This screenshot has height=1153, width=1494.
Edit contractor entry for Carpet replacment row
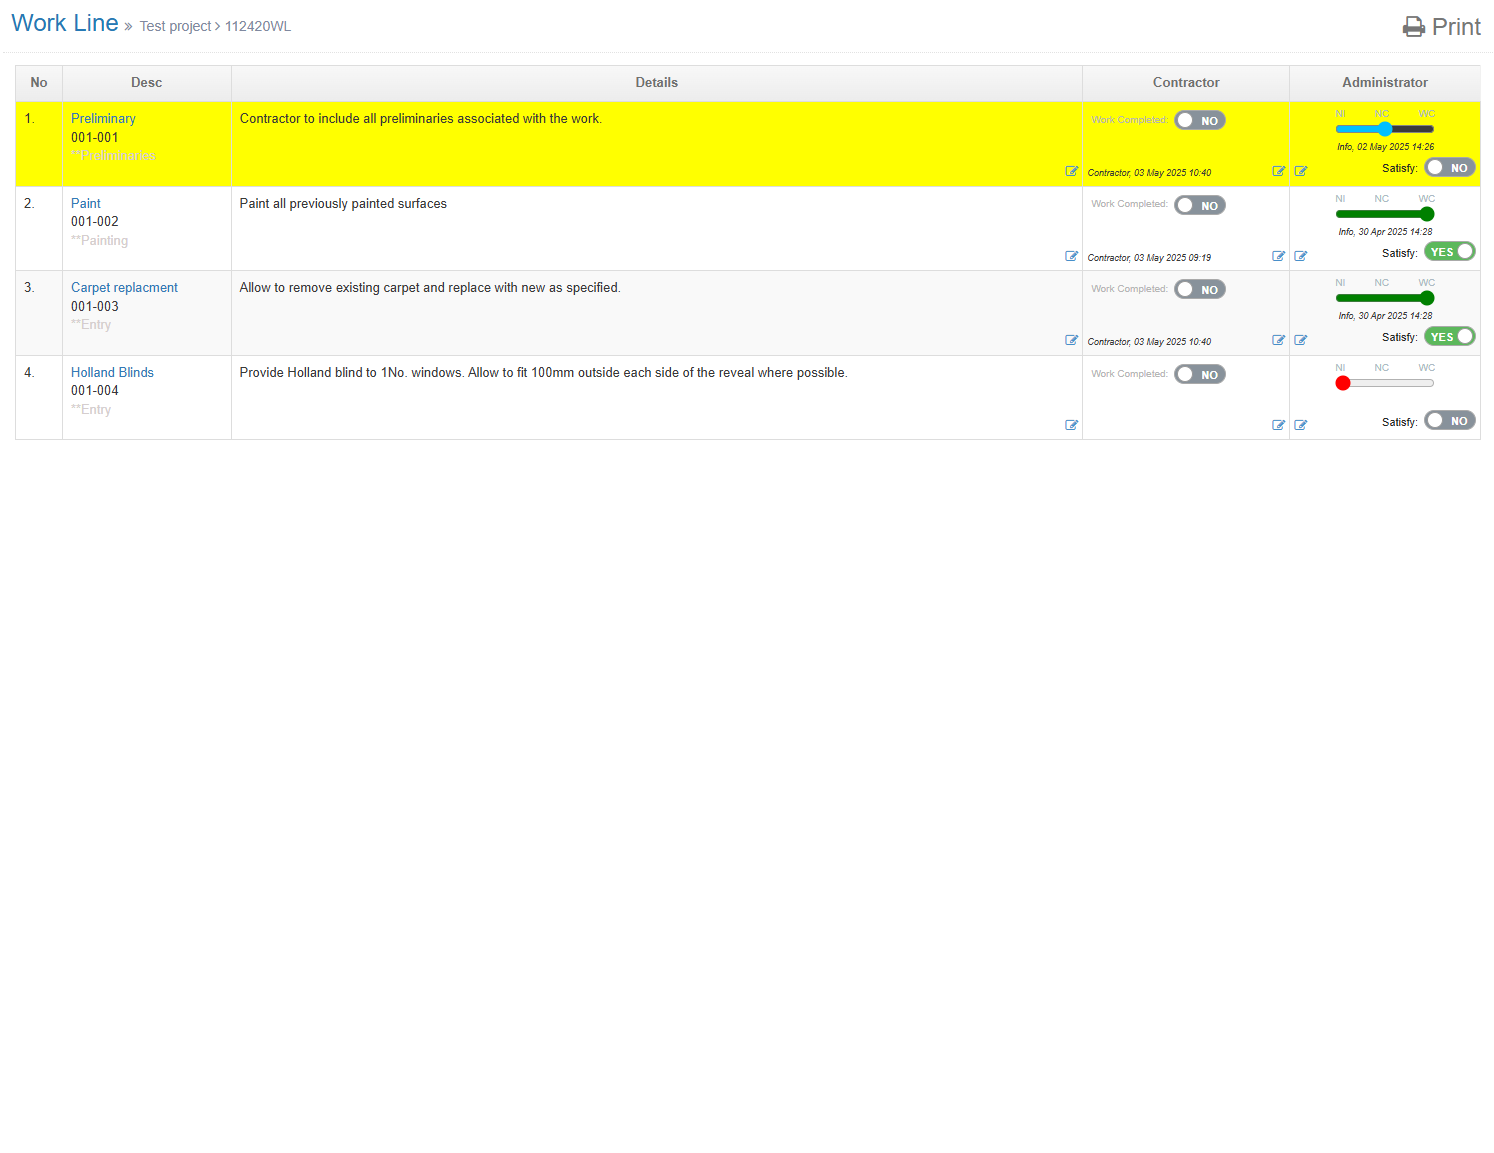[x=1278, y=341]
